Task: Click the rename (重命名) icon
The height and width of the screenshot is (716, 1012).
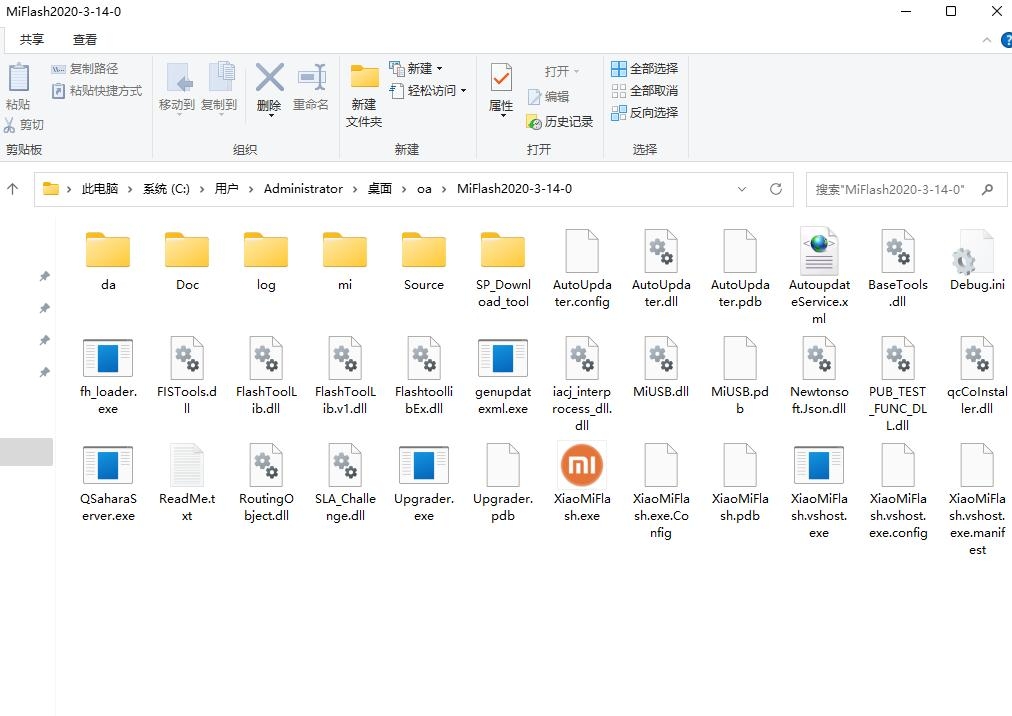Action: [x=311, y=79]
